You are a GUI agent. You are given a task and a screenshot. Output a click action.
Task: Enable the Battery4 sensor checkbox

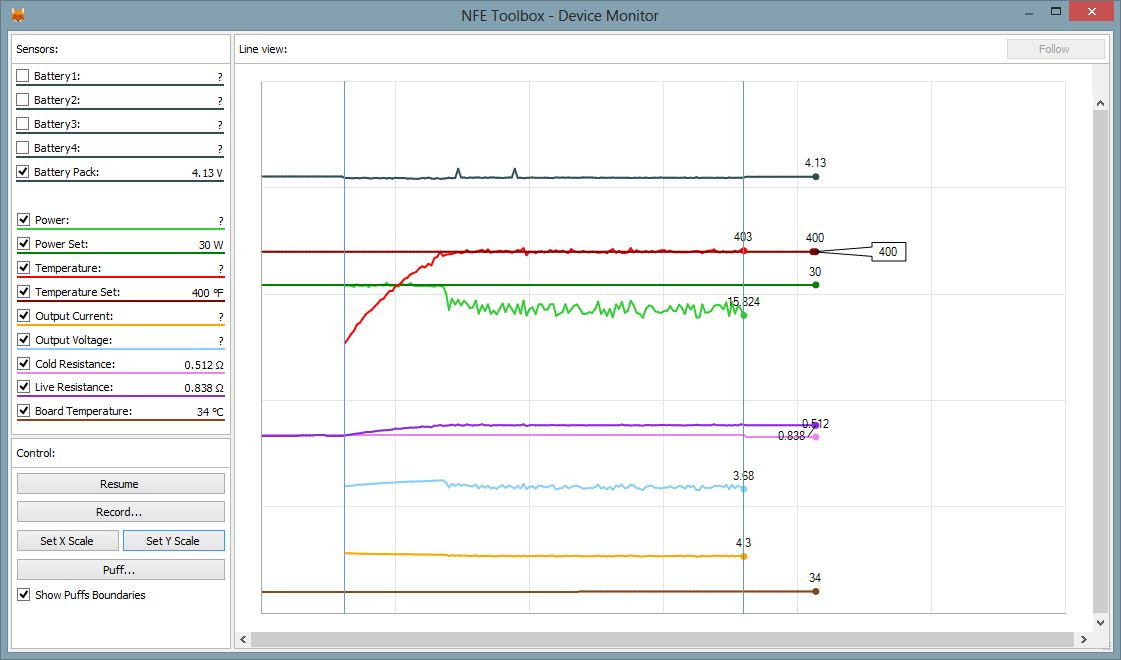23,148
